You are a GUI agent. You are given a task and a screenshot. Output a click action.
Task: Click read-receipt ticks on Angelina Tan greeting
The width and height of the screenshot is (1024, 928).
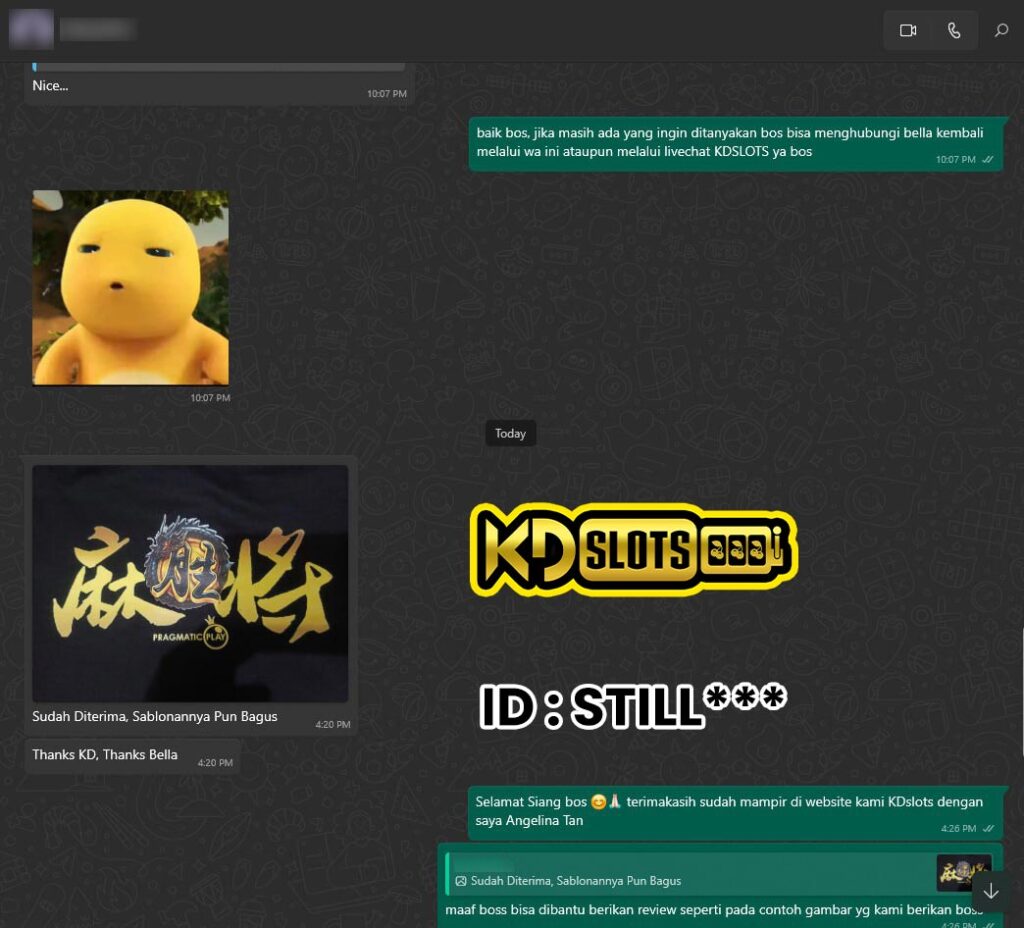point(988,829)
